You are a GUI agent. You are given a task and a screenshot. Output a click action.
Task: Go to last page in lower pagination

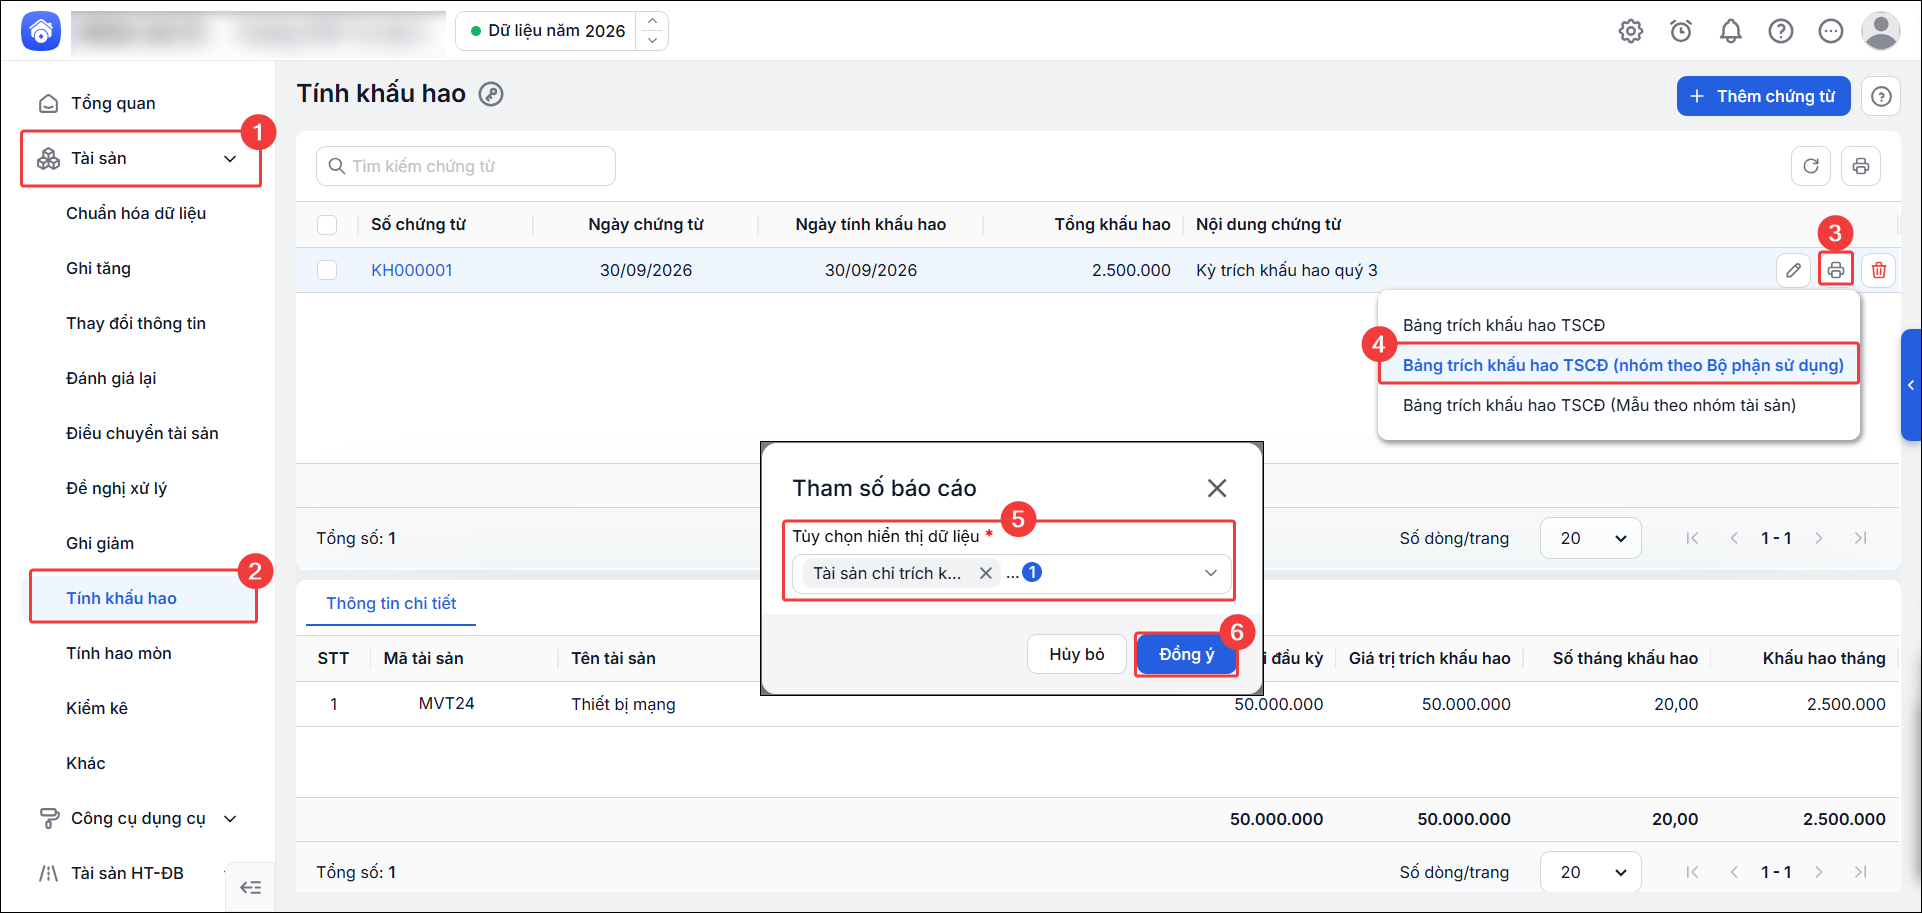[x=1861, y=872]
